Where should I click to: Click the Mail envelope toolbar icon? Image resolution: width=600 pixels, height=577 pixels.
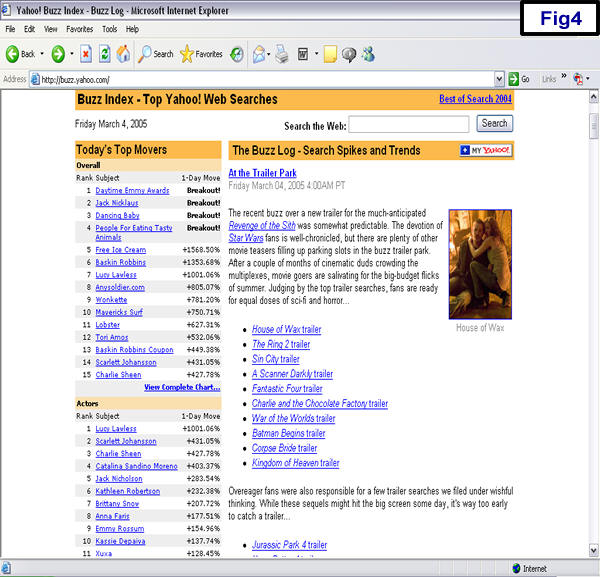[x=259, y=54]
